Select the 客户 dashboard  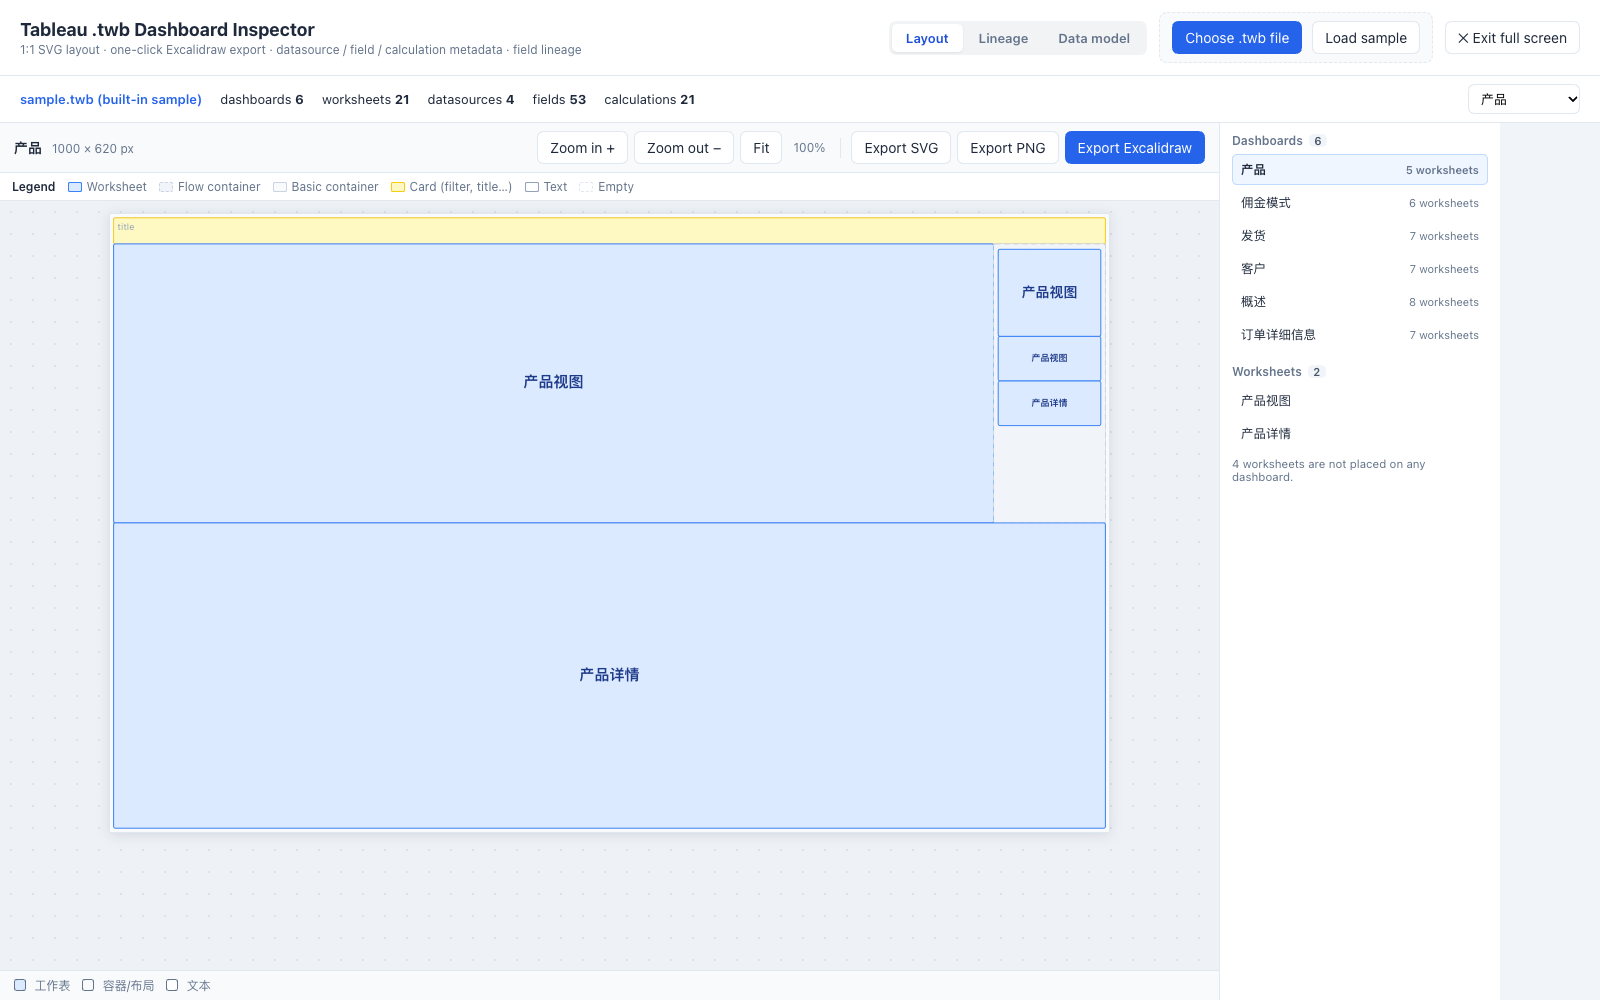click(x=1360, y=269)
